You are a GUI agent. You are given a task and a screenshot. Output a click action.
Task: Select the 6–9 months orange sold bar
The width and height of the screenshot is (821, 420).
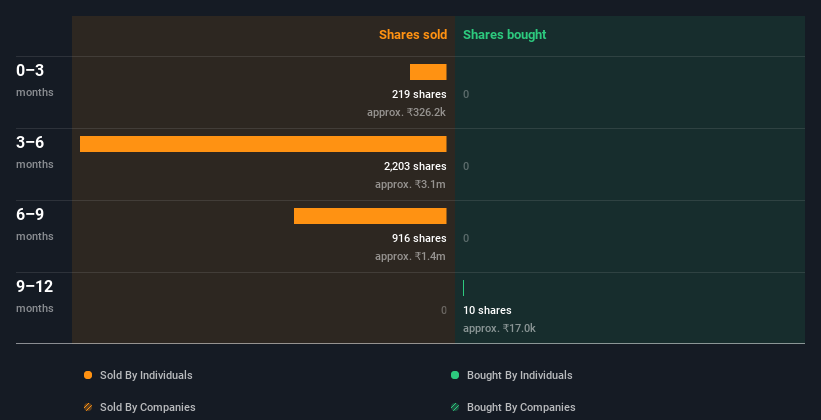point(370,216)
